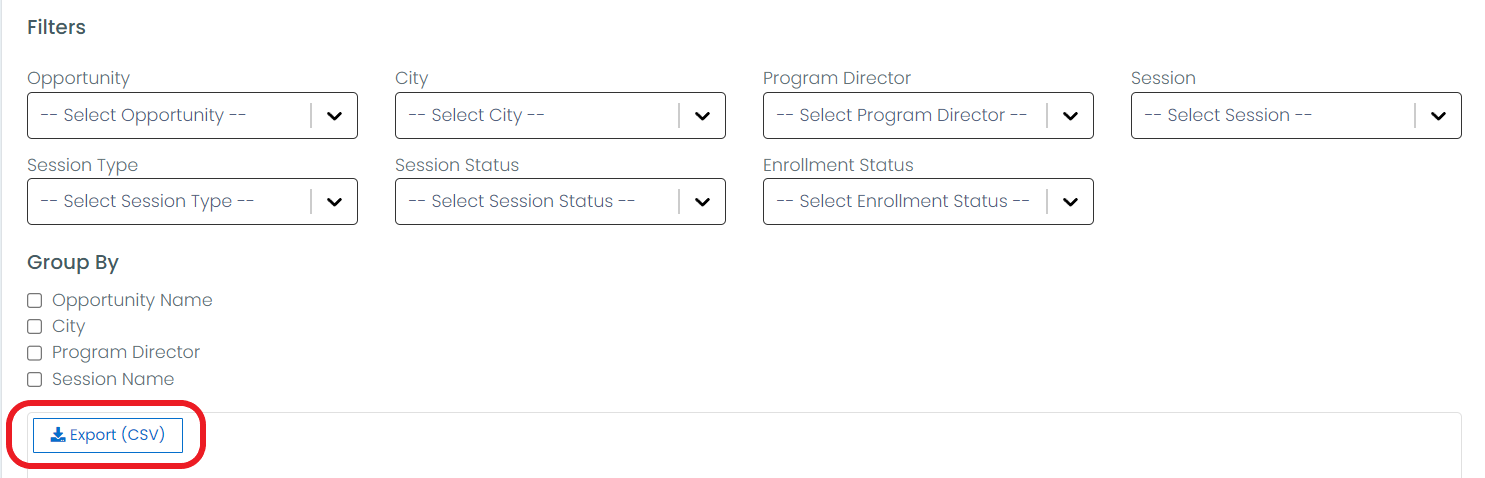Click the City dropdown chevron arrow

click(702, 116)
